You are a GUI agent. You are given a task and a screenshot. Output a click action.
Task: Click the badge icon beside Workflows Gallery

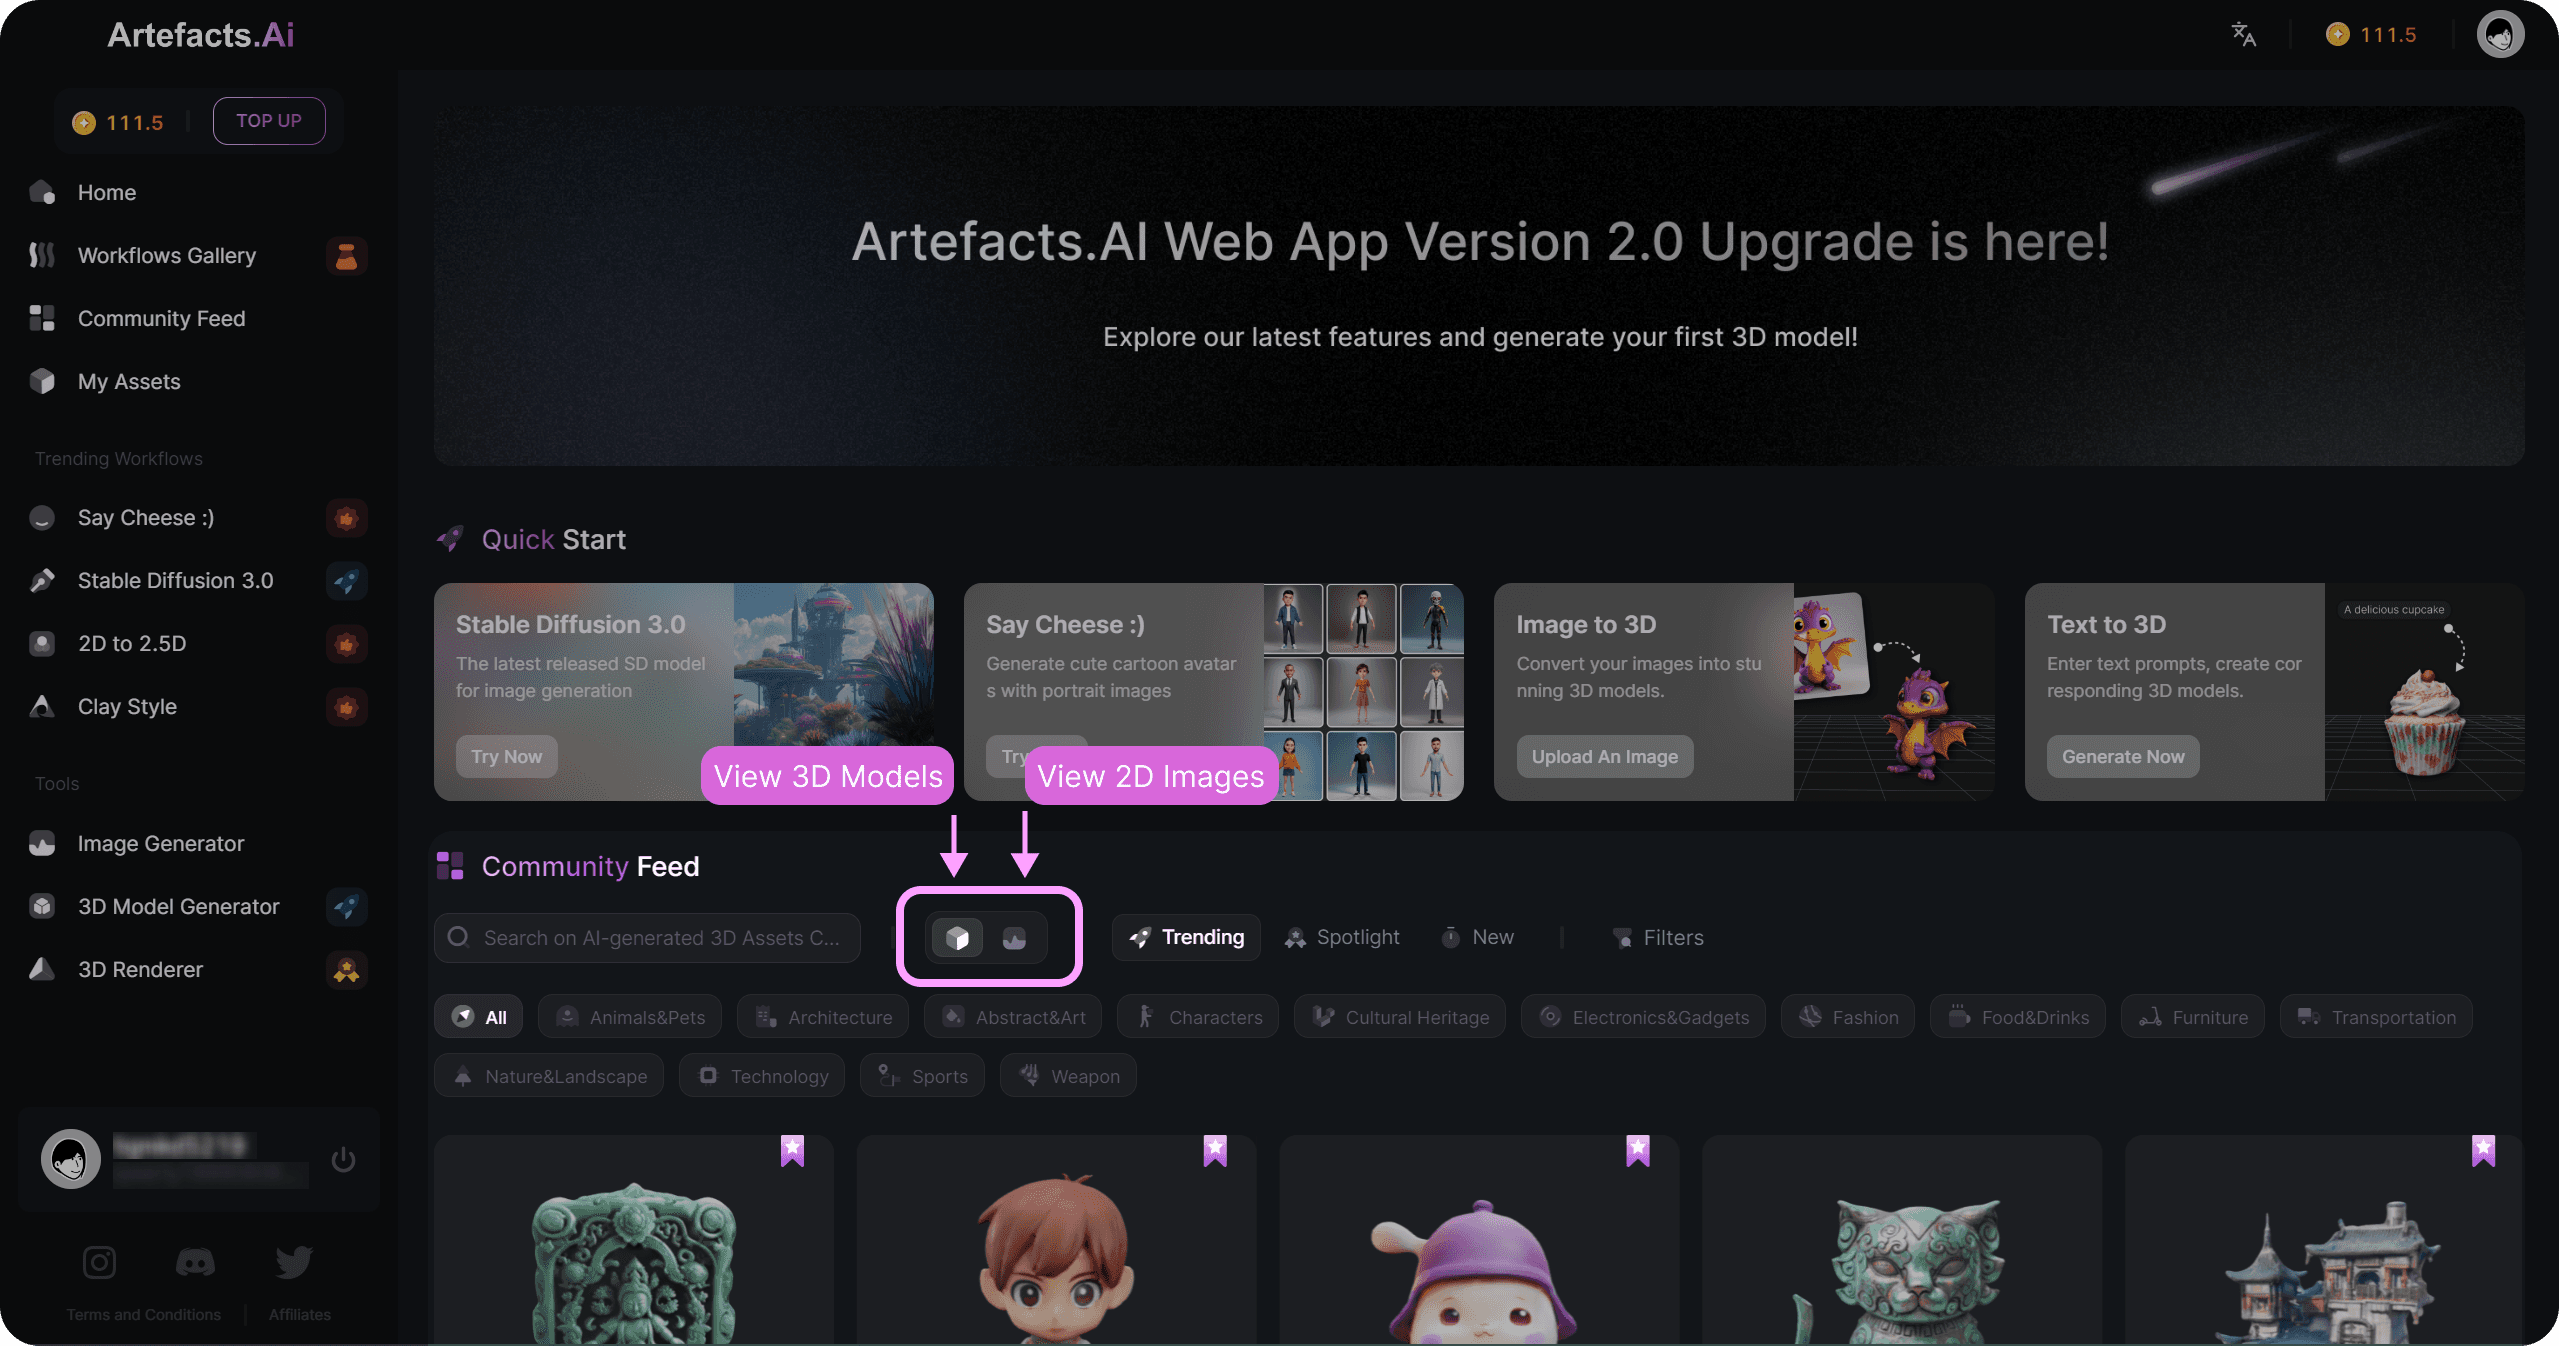[346, 256]
